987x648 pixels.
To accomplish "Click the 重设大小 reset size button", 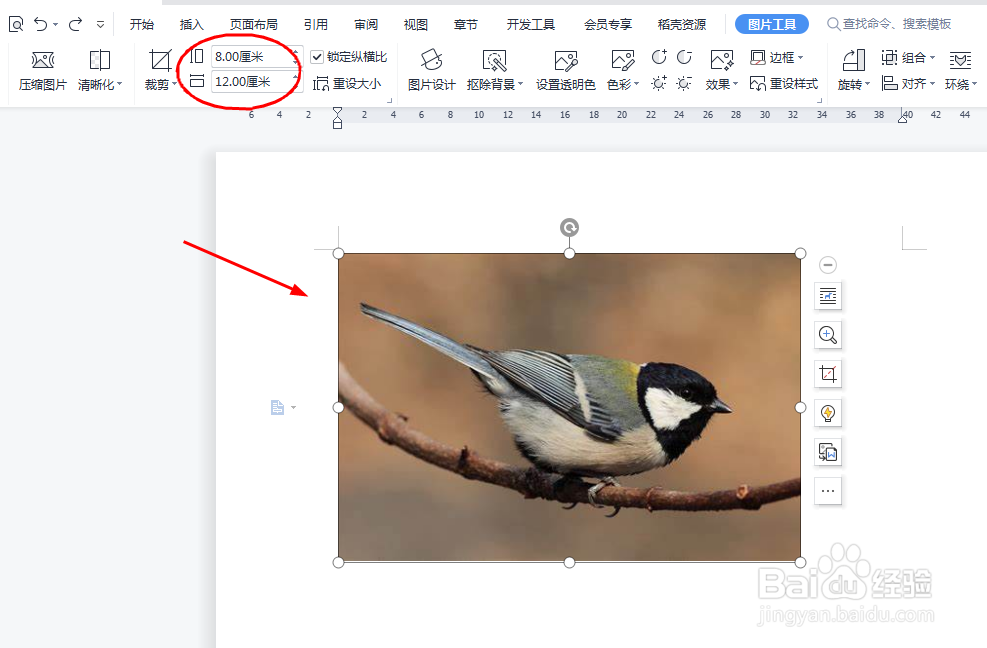I will click(347, 83).
